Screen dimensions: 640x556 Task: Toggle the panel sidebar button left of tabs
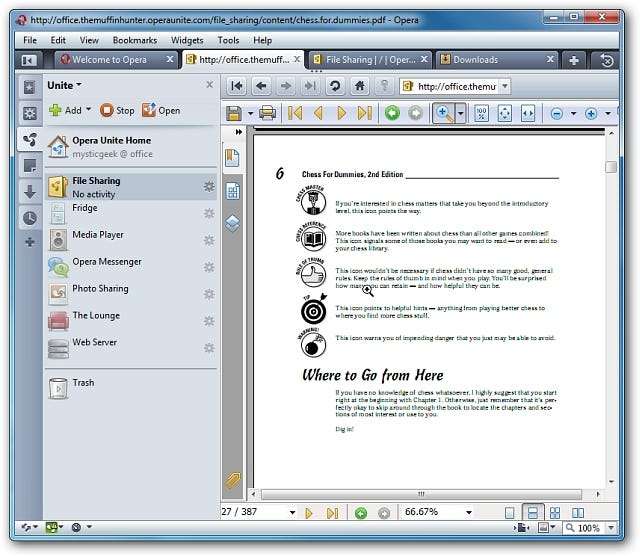tap(29, 60)
